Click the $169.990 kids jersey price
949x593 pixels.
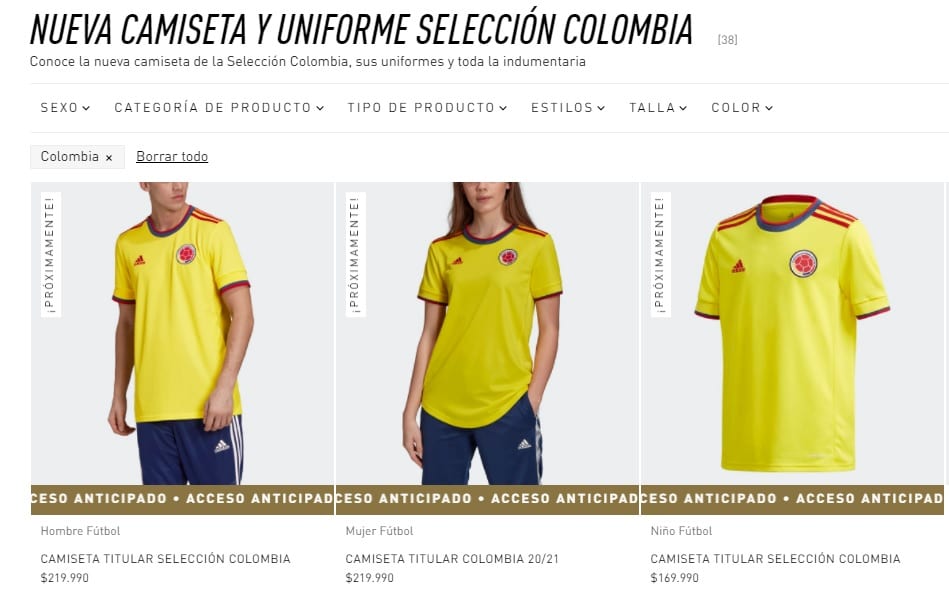[x=674, y=578]
